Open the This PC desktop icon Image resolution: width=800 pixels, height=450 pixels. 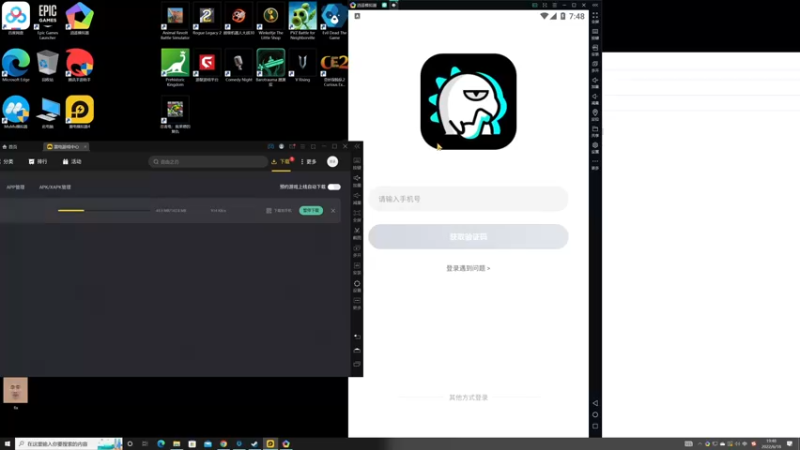pyautogui.click(x=47, y=112)
